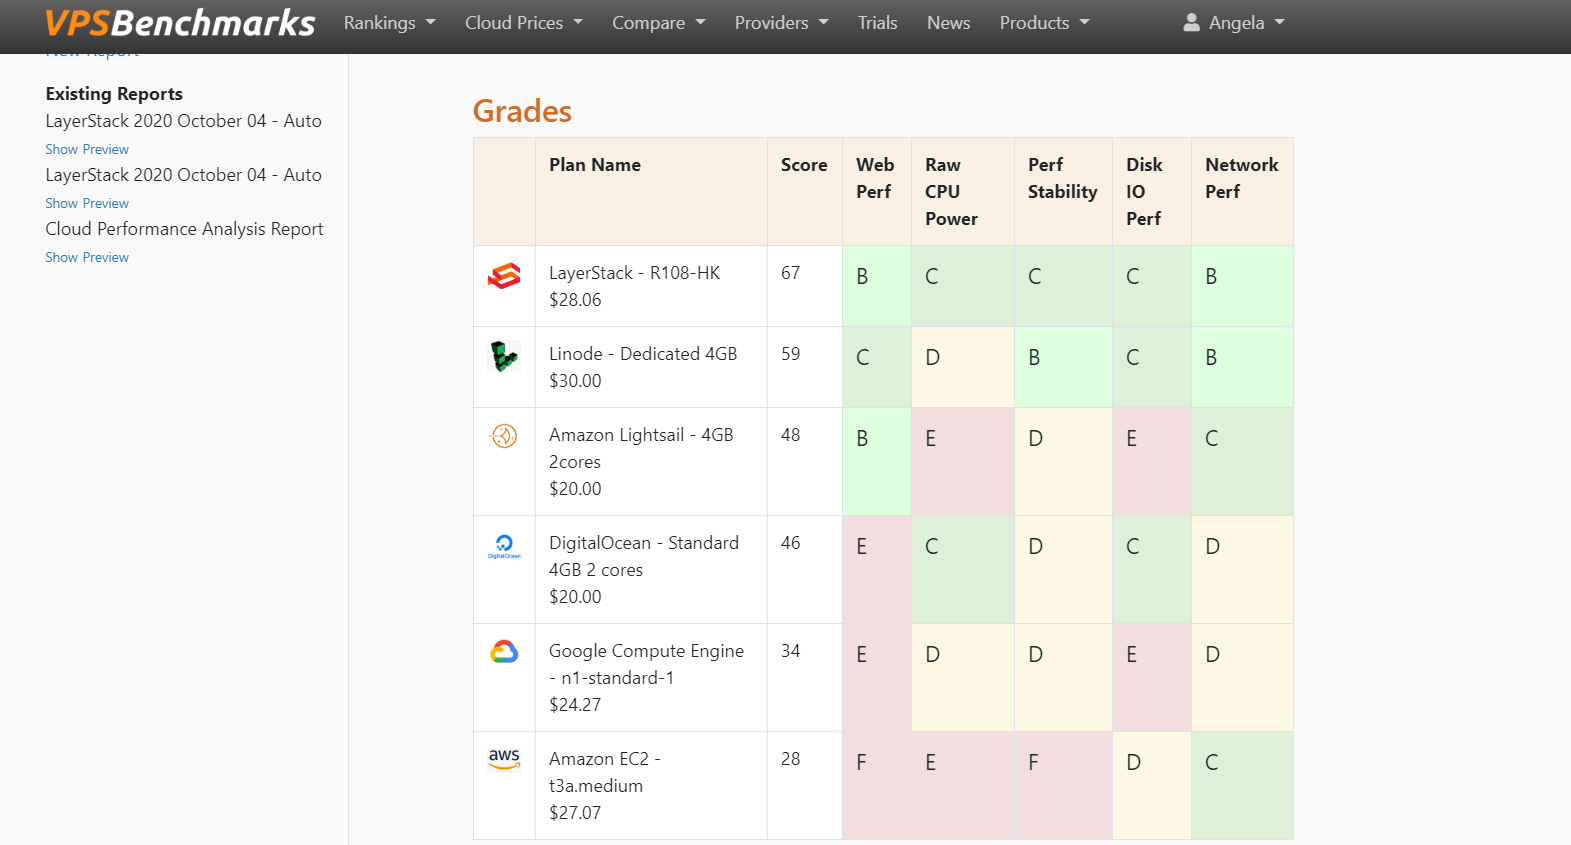Click the score 48 for Amazon Lightsail
The image size is (1571, 845).
(x=790, y=435)
